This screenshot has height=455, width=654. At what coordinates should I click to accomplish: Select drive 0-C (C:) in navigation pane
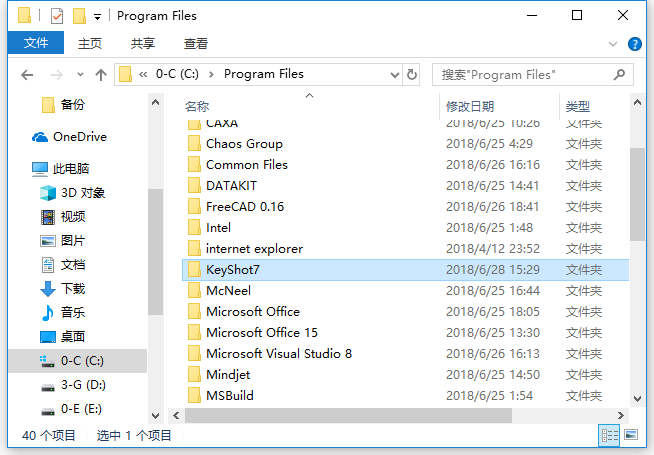(78, 361)
